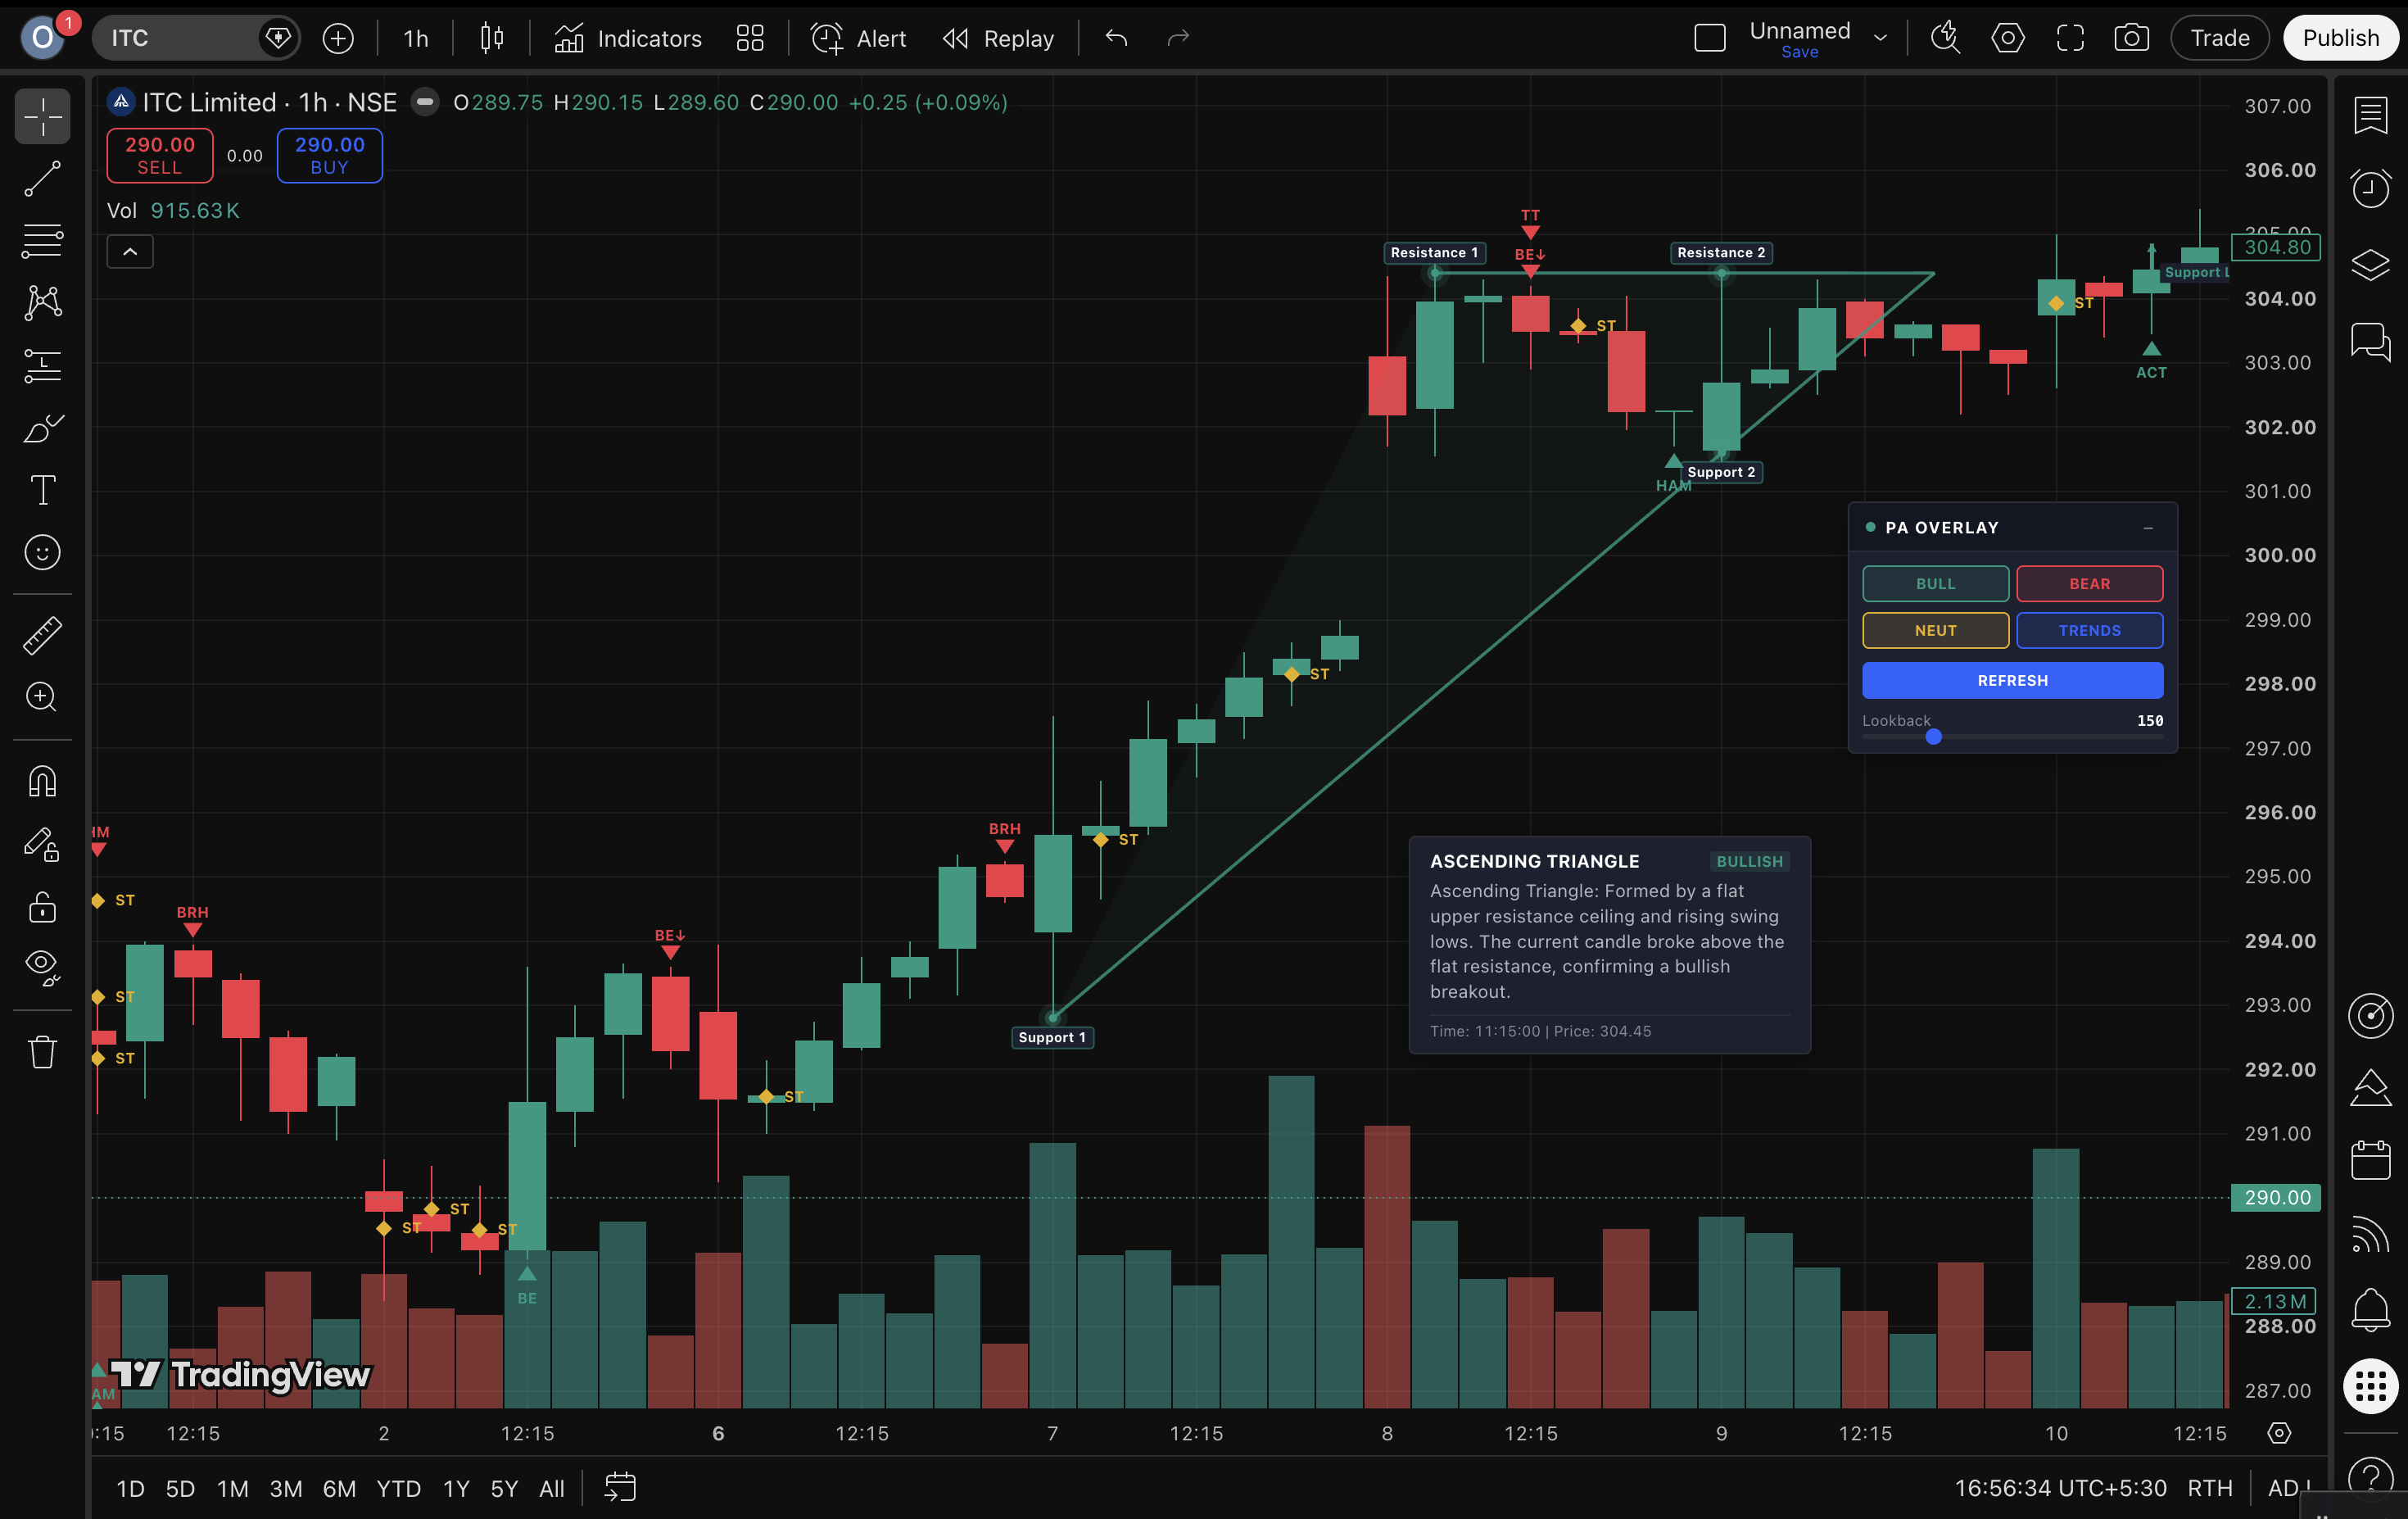Undo the last chart action
The width and height of the screenshot is (2408, 1519).
1116,38
